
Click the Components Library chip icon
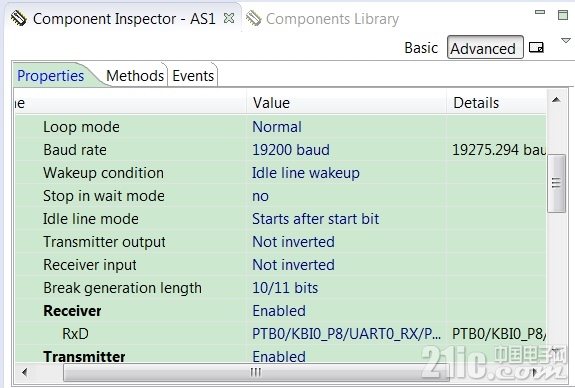pos(253,18)
